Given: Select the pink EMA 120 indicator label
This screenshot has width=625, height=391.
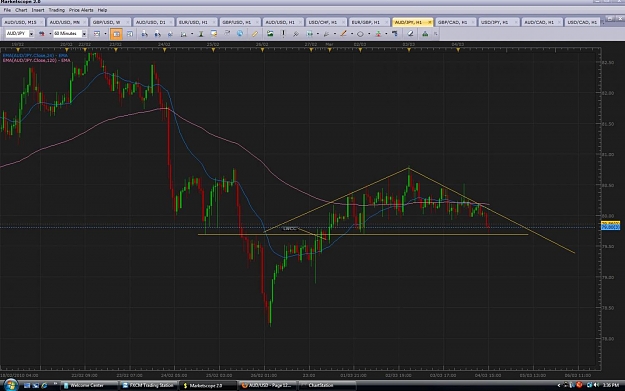Looking at the screenshot, I should click(x=37, y=60).
